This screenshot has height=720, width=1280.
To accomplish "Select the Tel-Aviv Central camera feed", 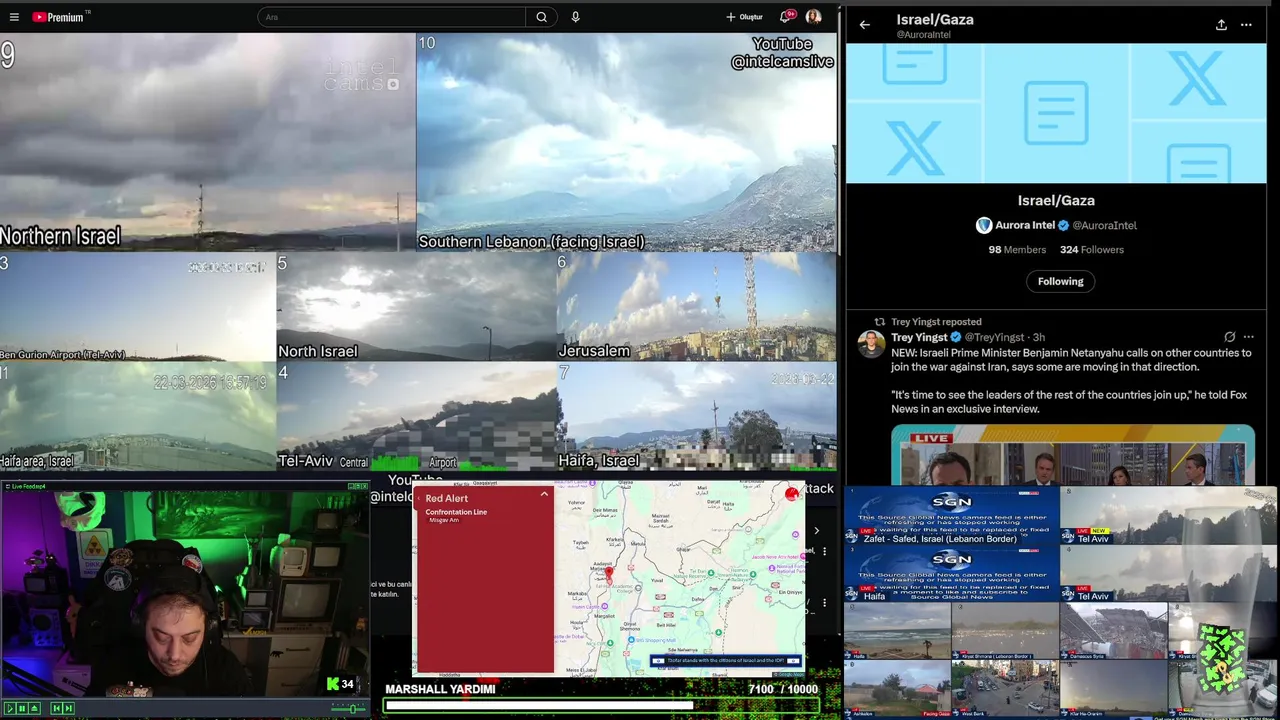I will pos(416,416).
